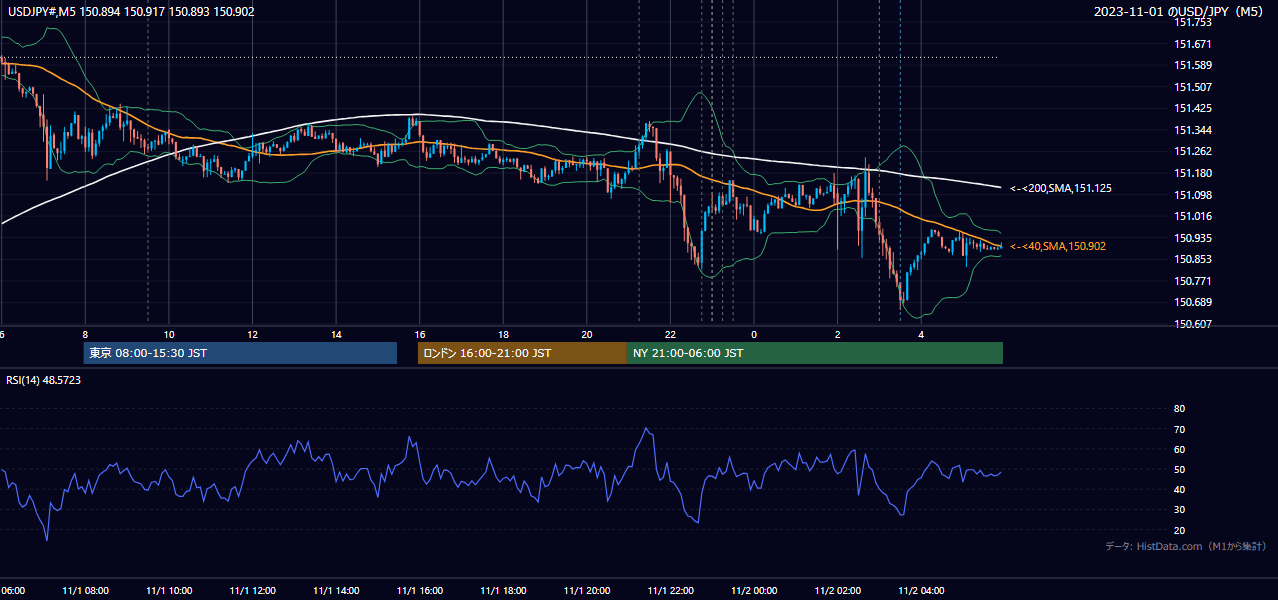
Task: Select price axis value 151.589
Action: (1193, 66)
